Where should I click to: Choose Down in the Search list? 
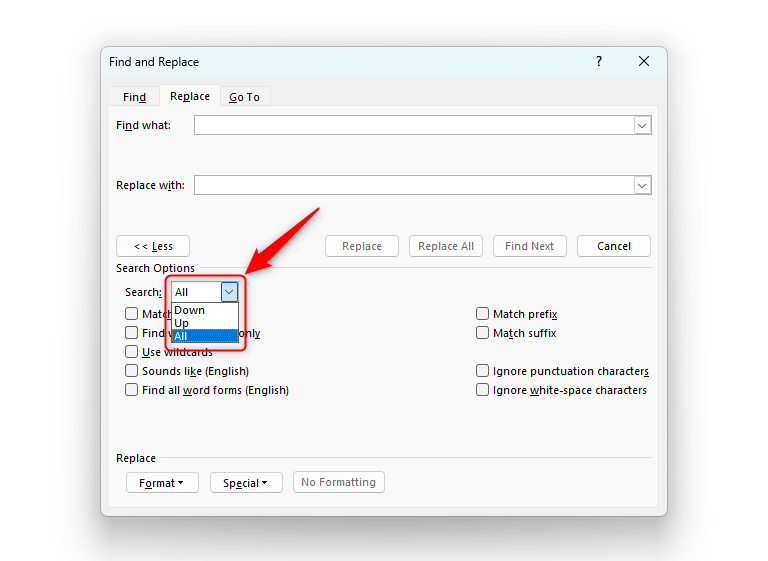click(x=205, y=310)
